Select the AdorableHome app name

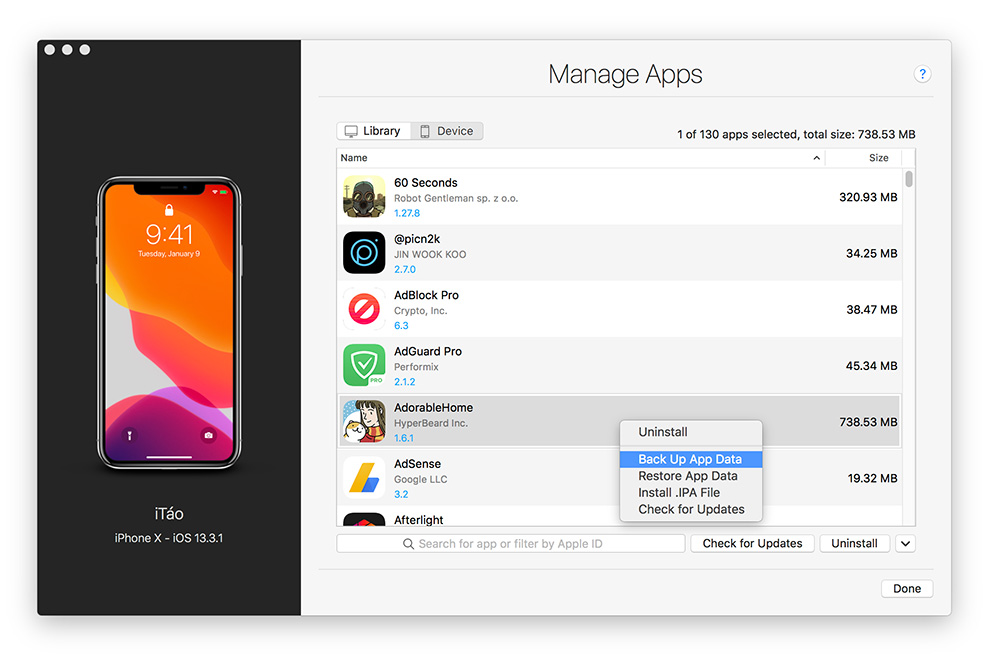pyautogui.click(x=434, y=407)
